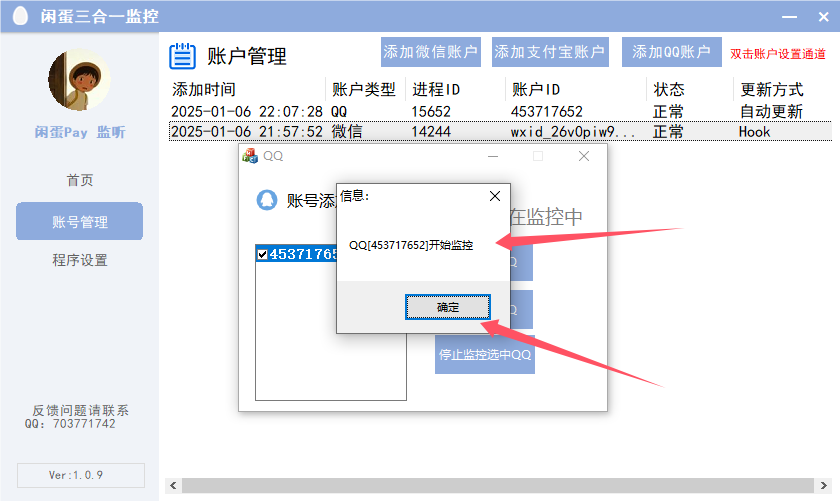Add a QQ account
This screenshot has height=501, width=840.
pyautogui.click(x=672, y=52)
